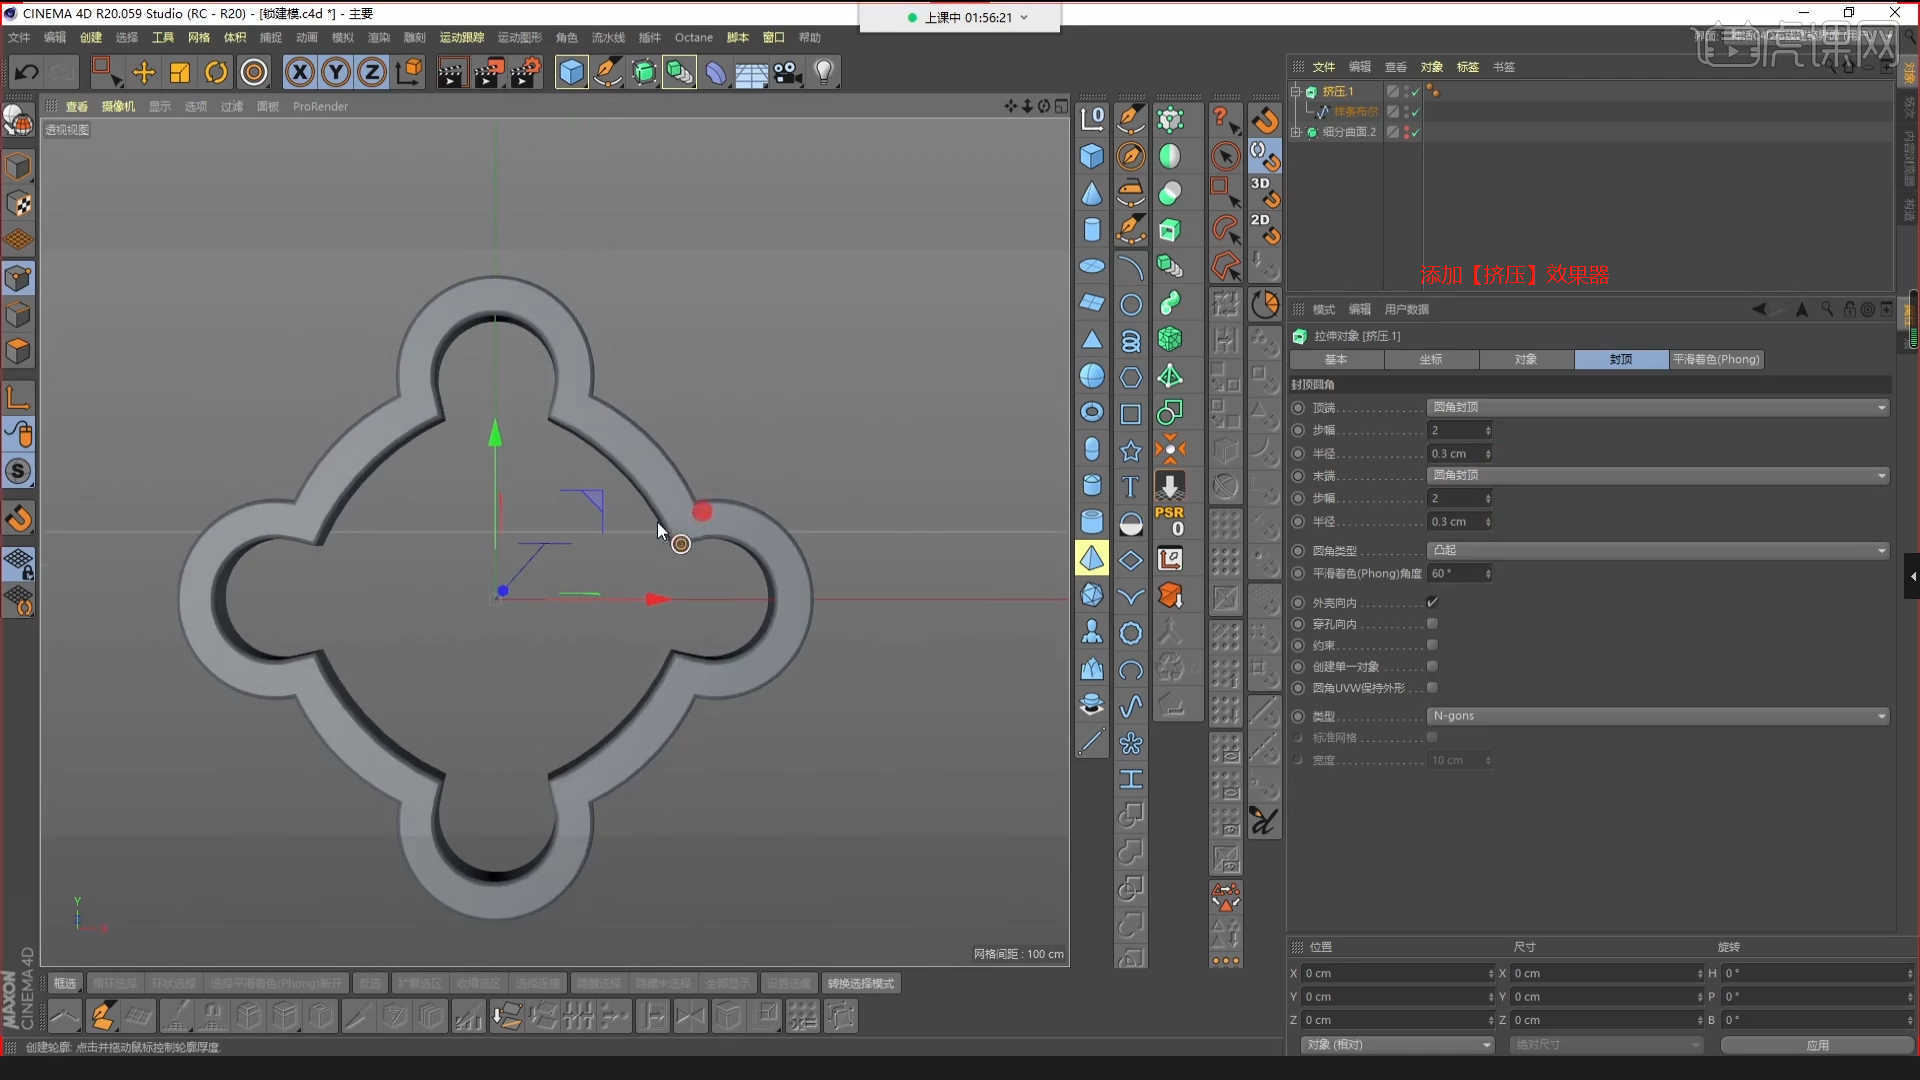Click the ProRender viewport menu
1920x1080 pixels.
coord(320,106)
